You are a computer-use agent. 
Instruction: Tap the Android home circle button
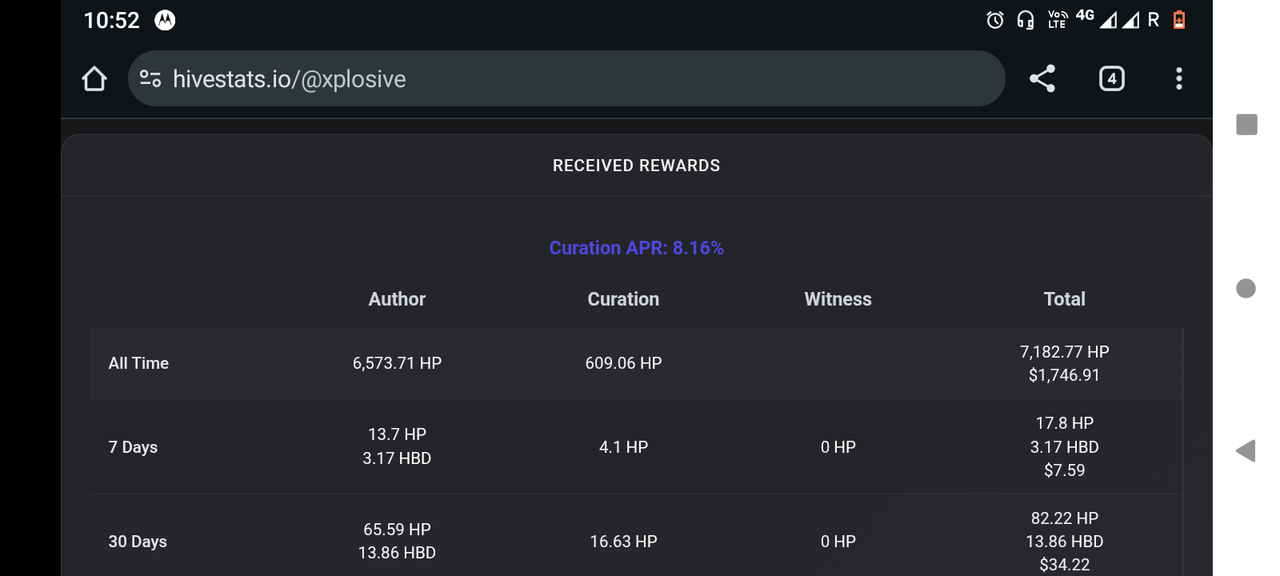(x=1246, y=288)
